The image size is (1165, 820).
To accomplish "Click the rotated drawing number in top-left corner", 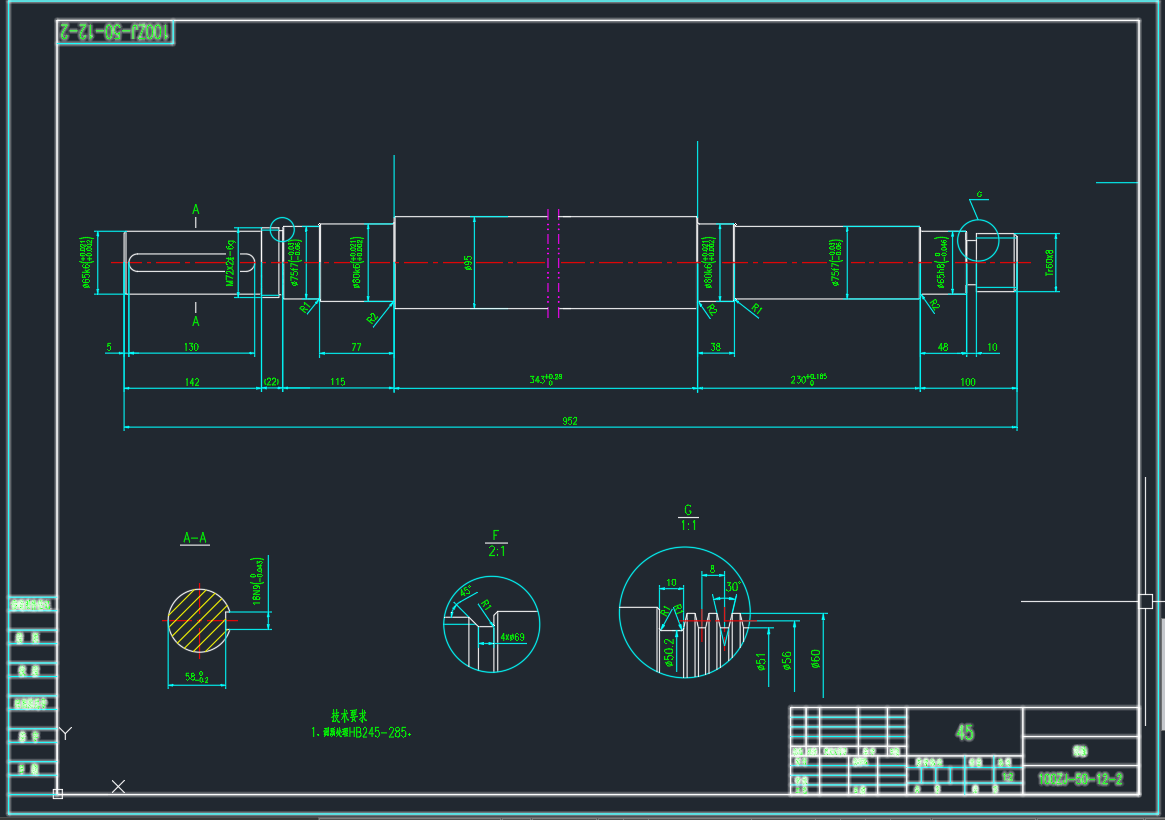I will 115,33.
